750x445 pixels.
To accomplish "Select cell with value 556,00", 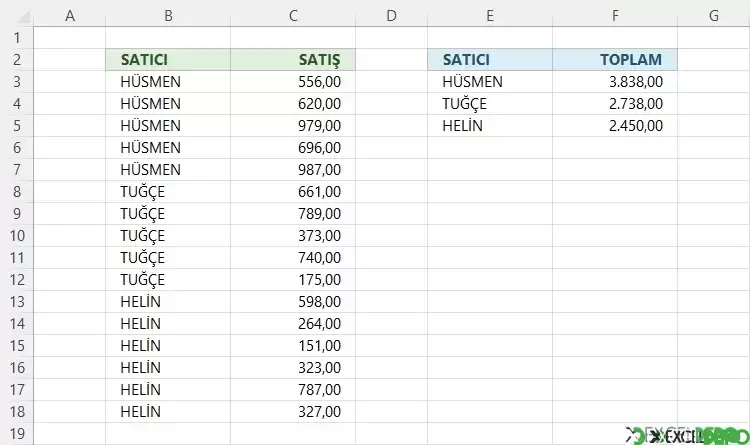I will (293, 82).
